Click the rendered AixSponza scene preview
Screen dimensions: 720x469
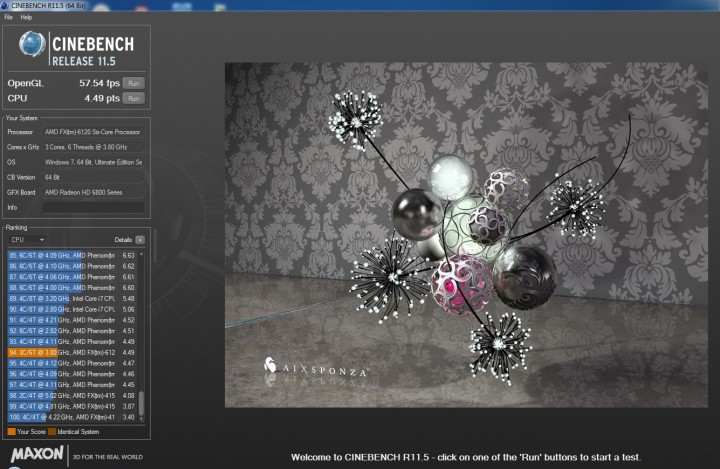466,235
